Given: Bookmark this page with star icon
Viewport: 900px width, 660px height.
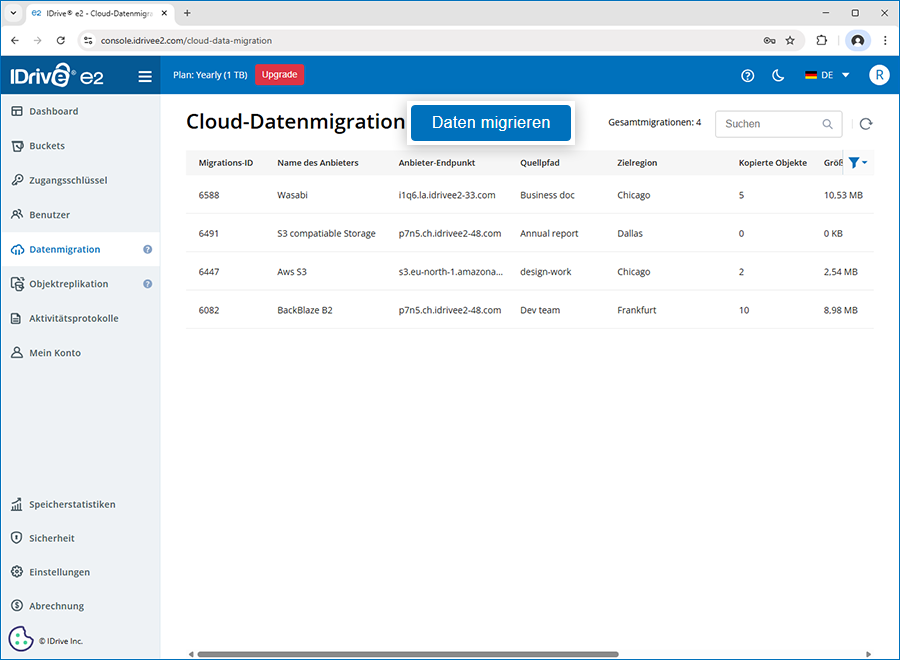Looking at the screenshot, I should pyautogui.click(x=790, y=41).
